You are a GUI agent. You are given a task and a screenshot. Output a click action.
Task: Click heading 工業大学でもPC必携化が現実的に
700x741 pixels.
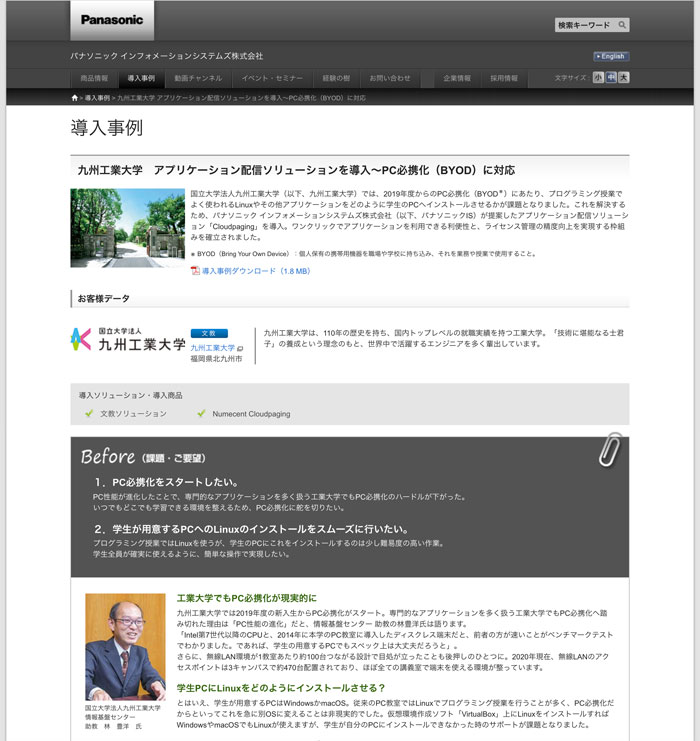pyautogui.click(x=247, y=598)
